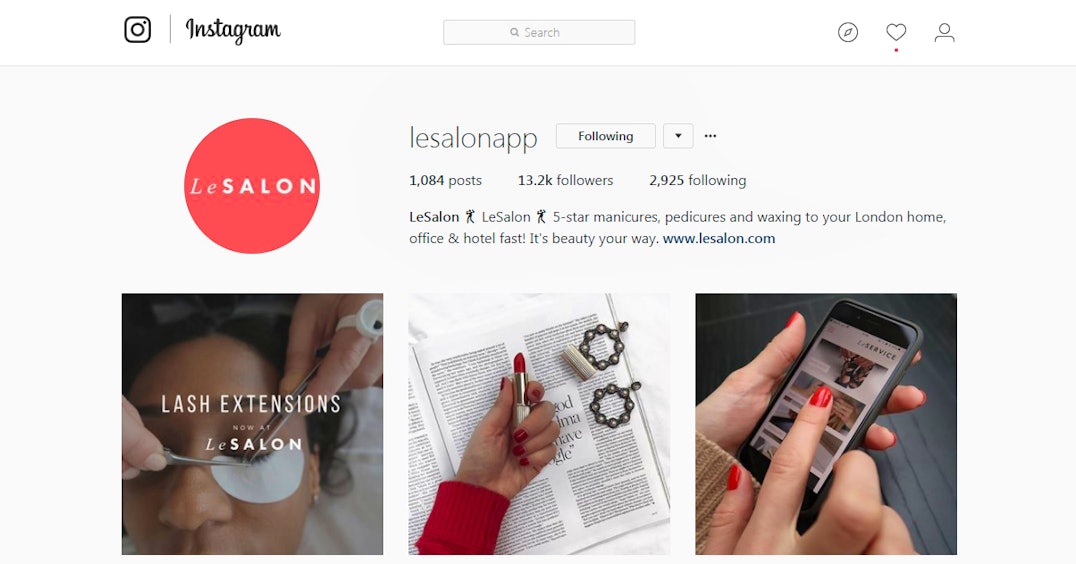Screen dimensions: 1076x564
Task: Click the 1,084 posts count
Action: (x=445, y=180)
